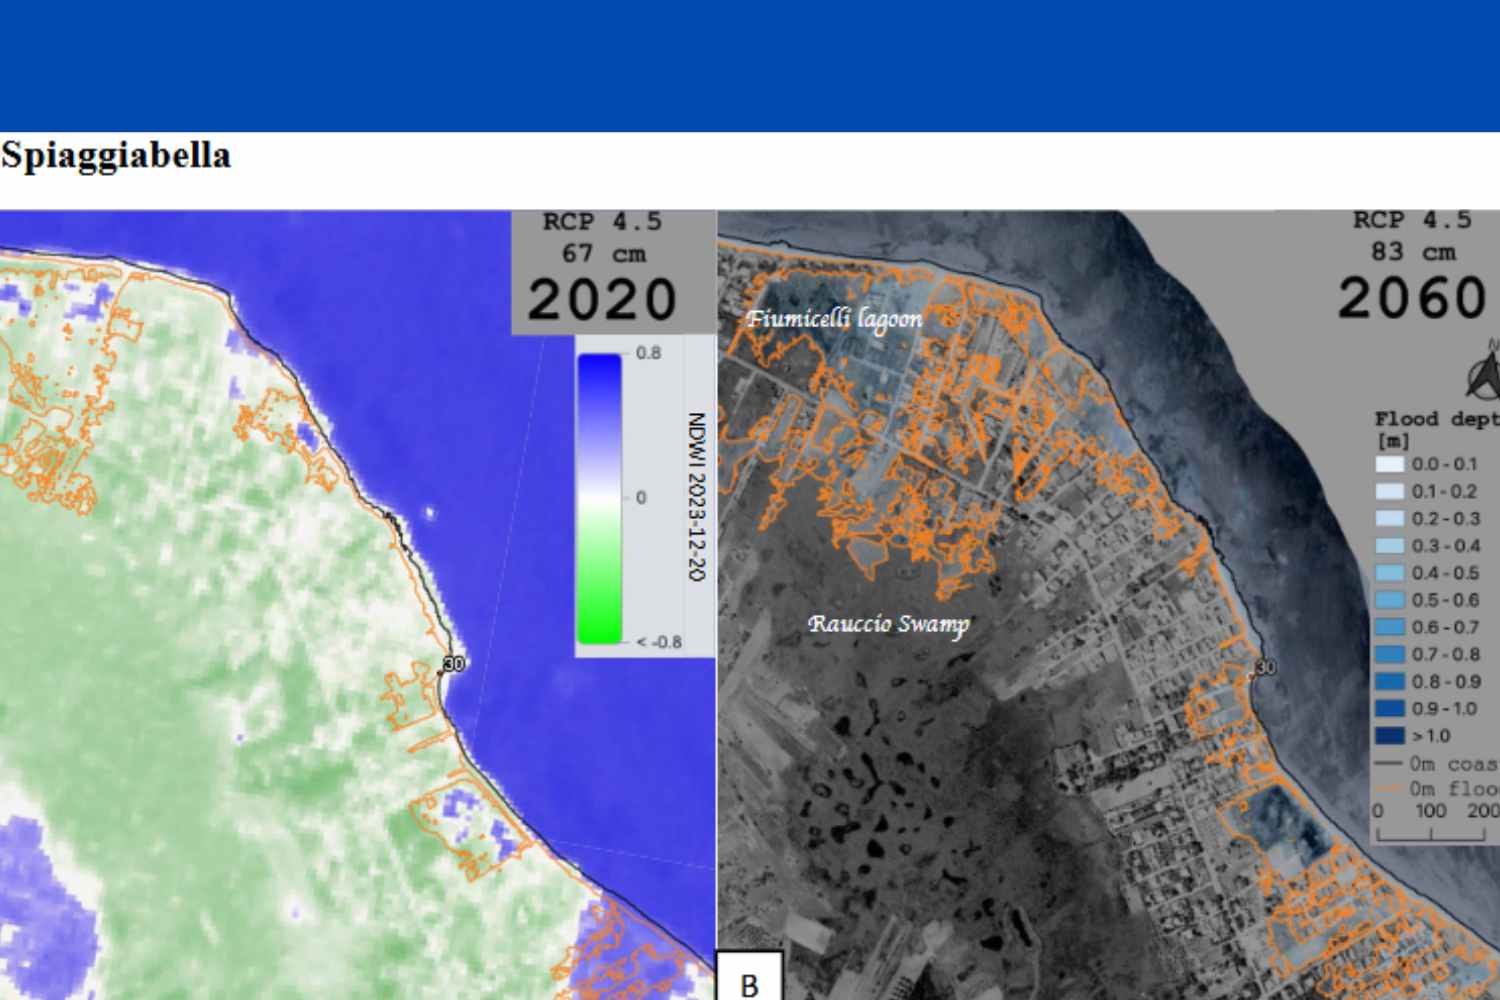Click the 2020 year label
The image size is (1500, 1000).
(602, 300)
